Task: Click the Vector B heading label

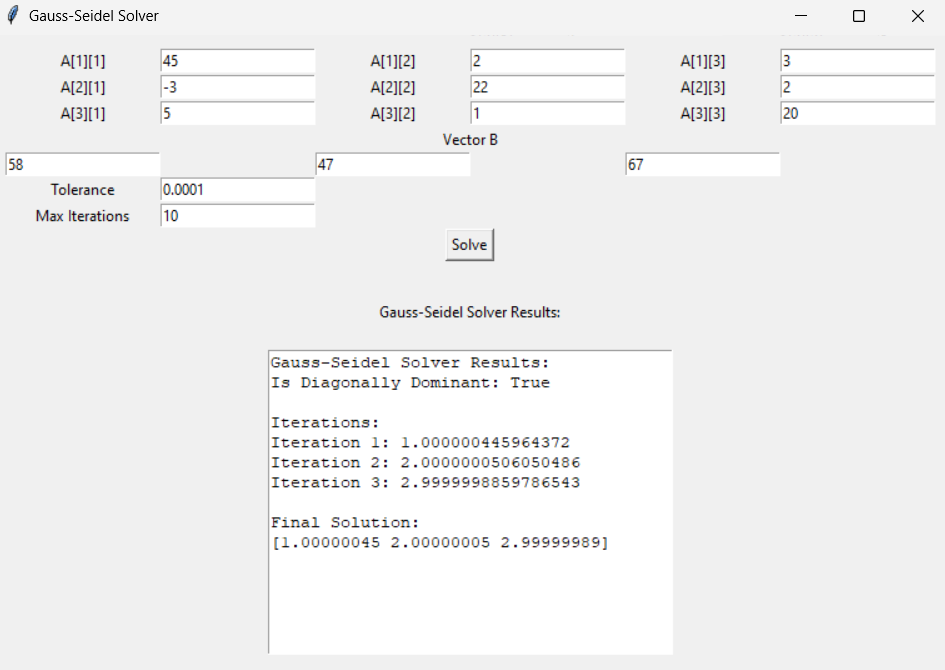Action: point(470,140)
